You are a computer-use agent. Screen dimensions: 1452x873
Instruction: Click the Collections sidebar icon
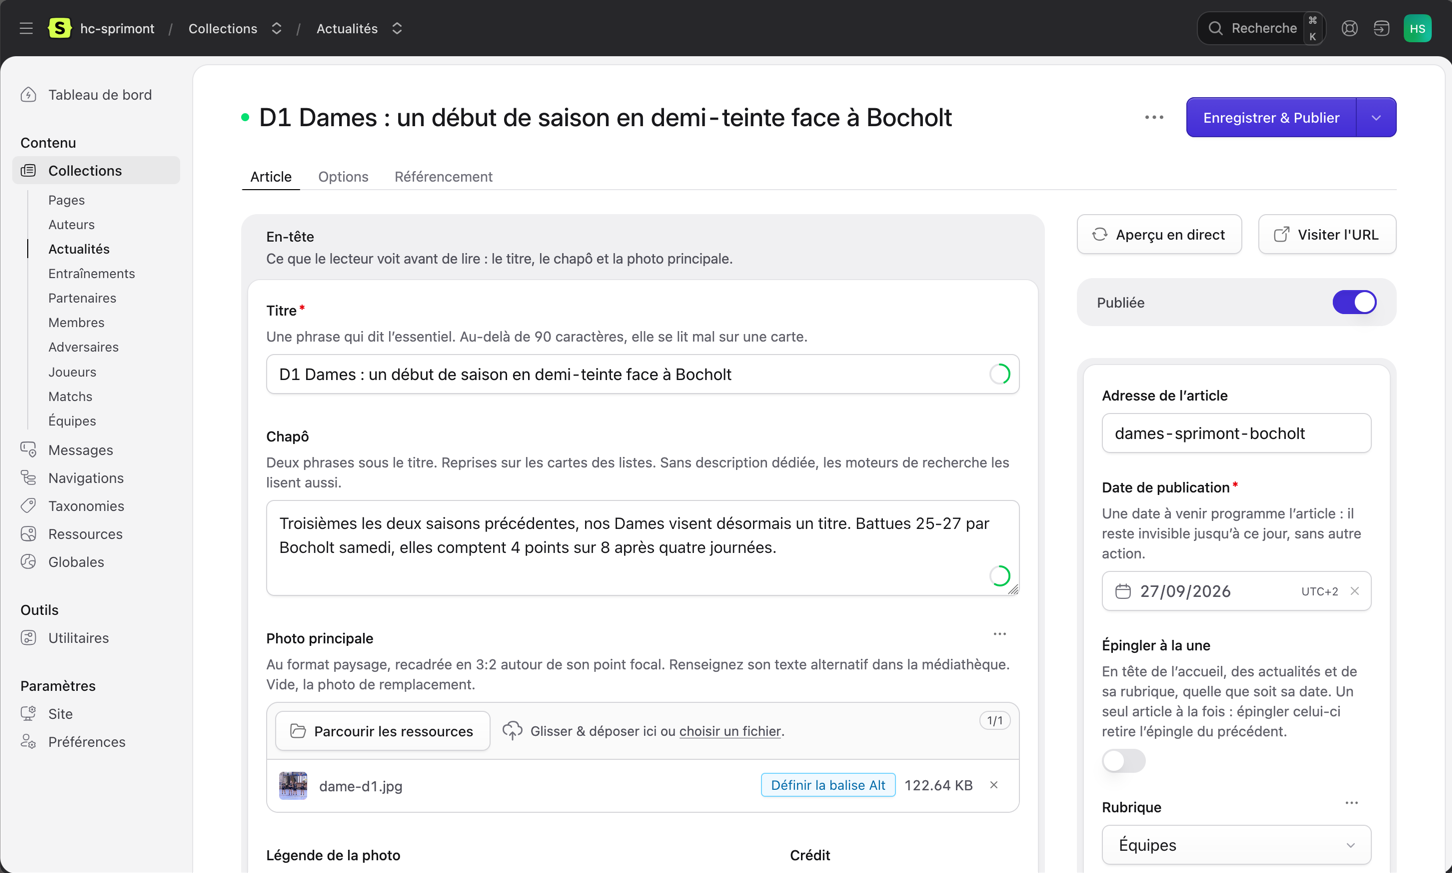tap(28, 171)
